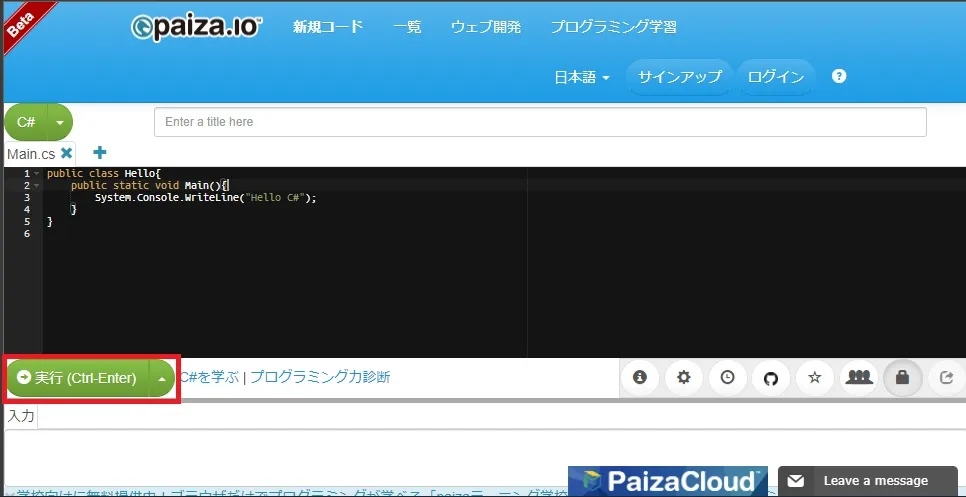Open the ウェブ開発 menu item

(486, 27)
